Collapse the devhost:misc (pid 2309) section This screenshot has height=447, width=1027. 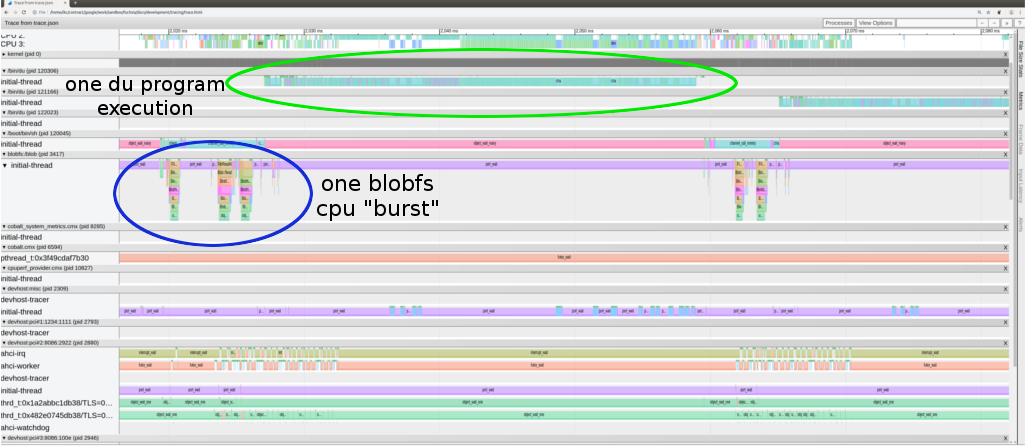[4, 289]
